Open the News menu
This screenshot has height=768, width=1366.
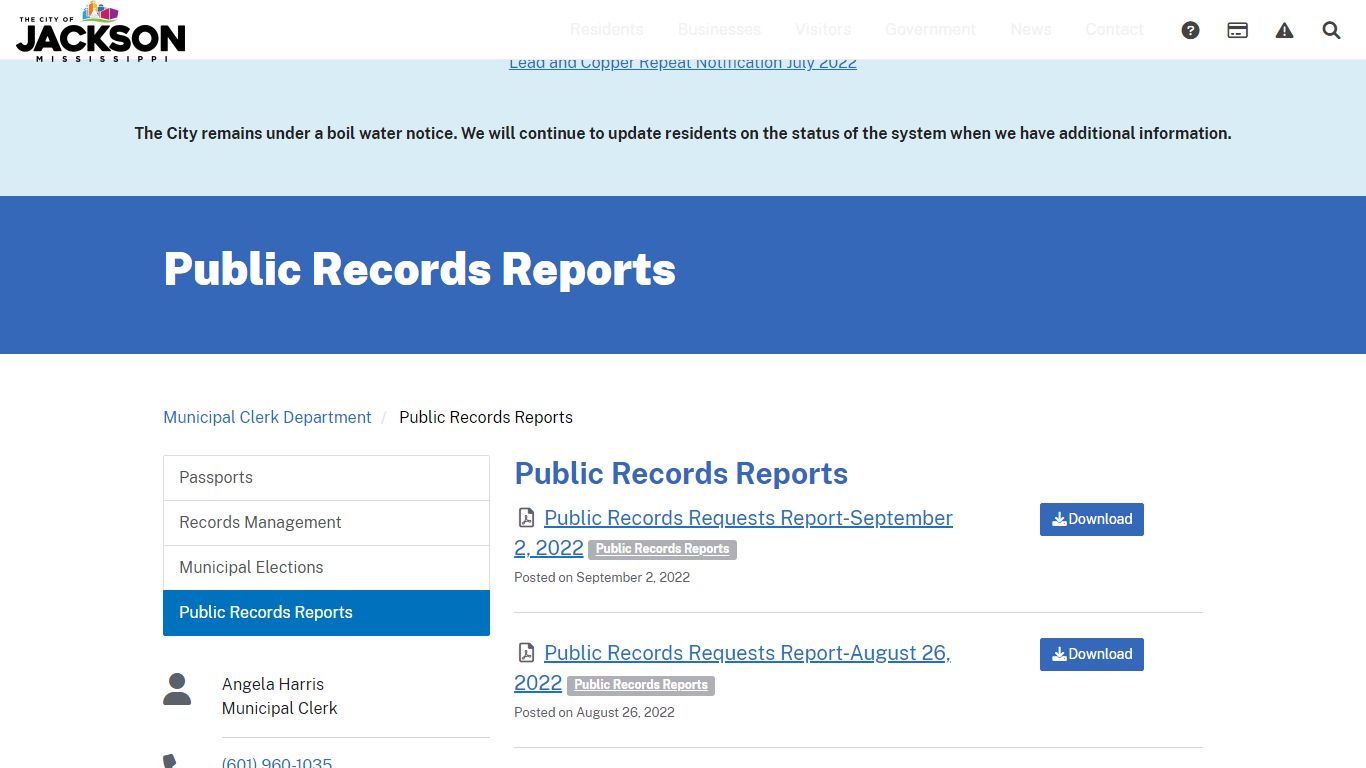pos(1030,29)
